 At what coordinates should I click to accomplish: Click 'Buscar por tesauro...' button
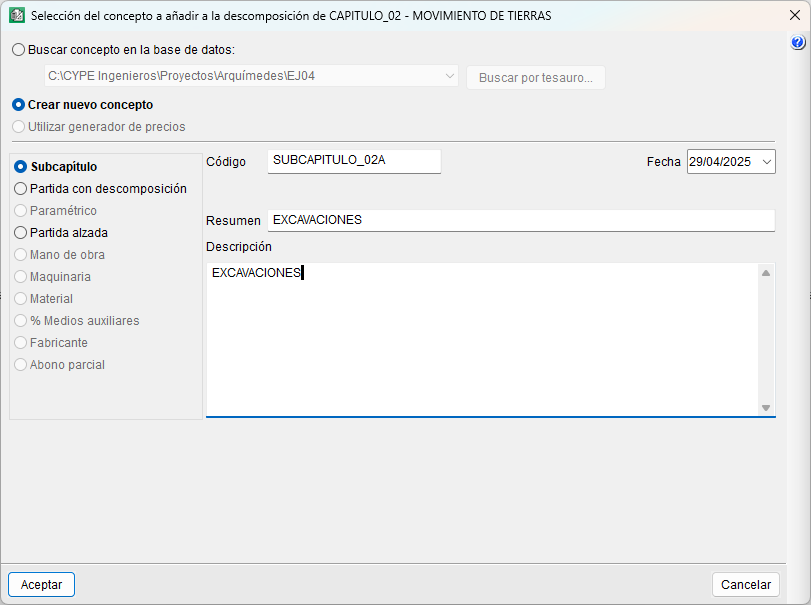point(536,78)
